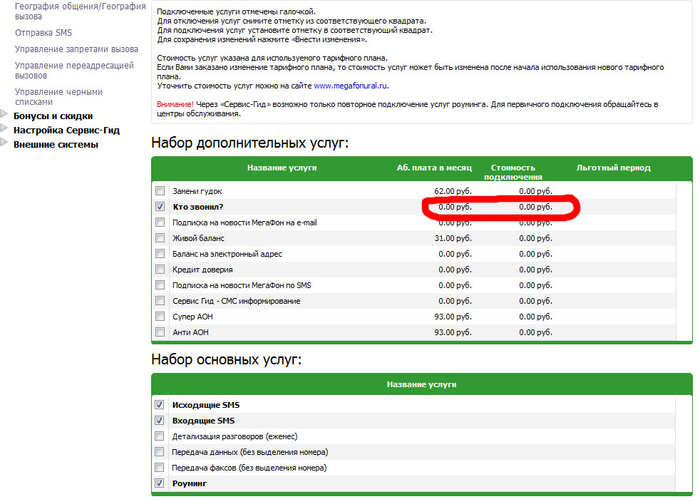Uncheck the Входящие SMS service
This screenshot has width=700, height=502.
tap(160, 421)
